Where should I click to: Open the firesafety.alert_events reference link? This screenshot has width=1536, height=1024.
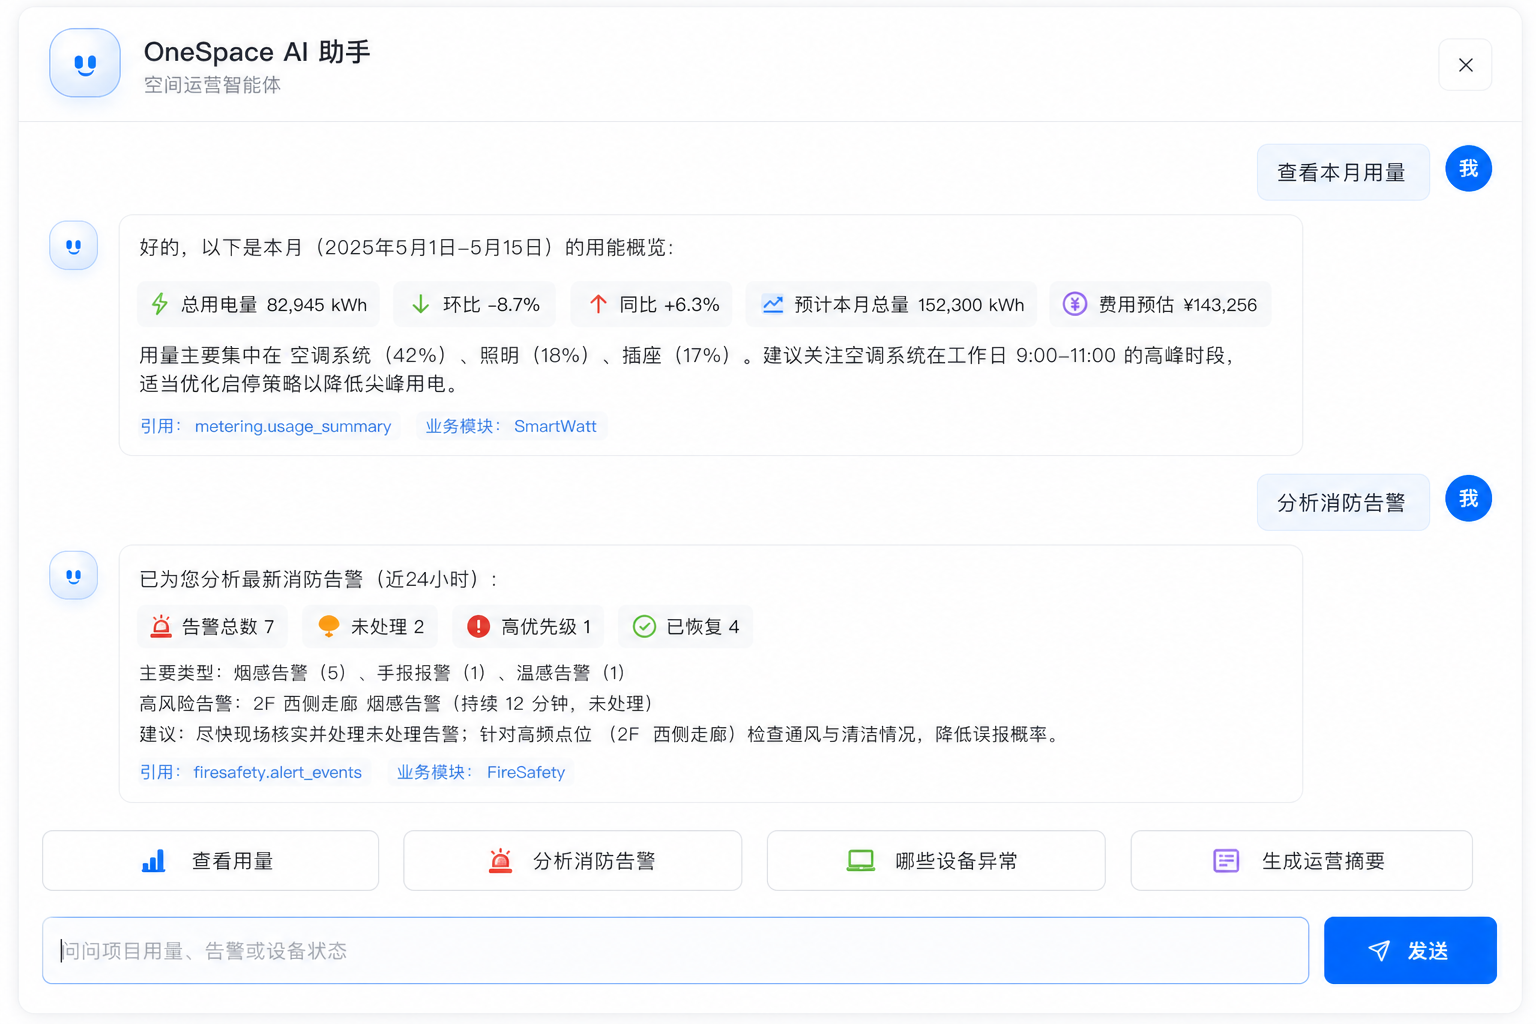click(x=278, y=773)
